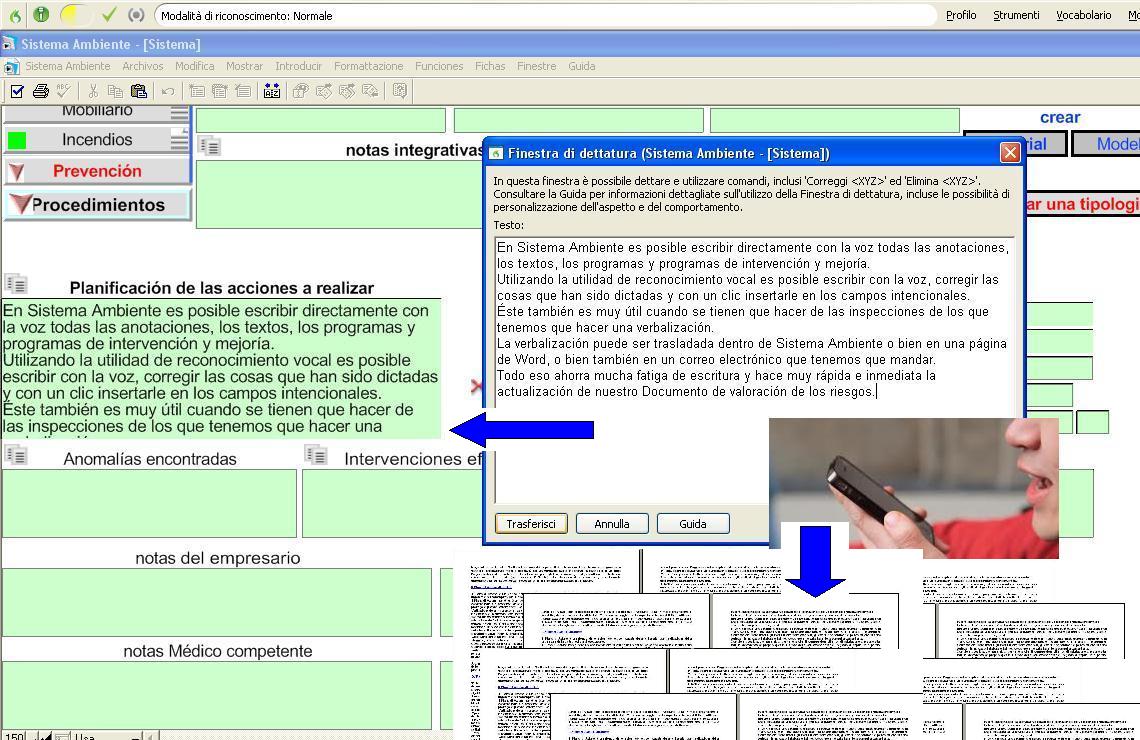
Task: Open the list expander next to Mobiliario
Action: (x=182, y=111)
